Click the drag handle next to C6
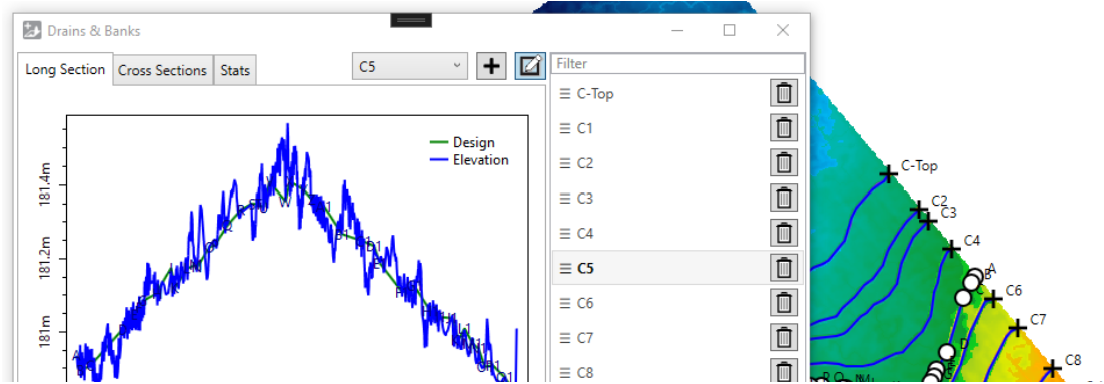The height and width of the screenshot is (384, 1104). (x=564, y=303)
